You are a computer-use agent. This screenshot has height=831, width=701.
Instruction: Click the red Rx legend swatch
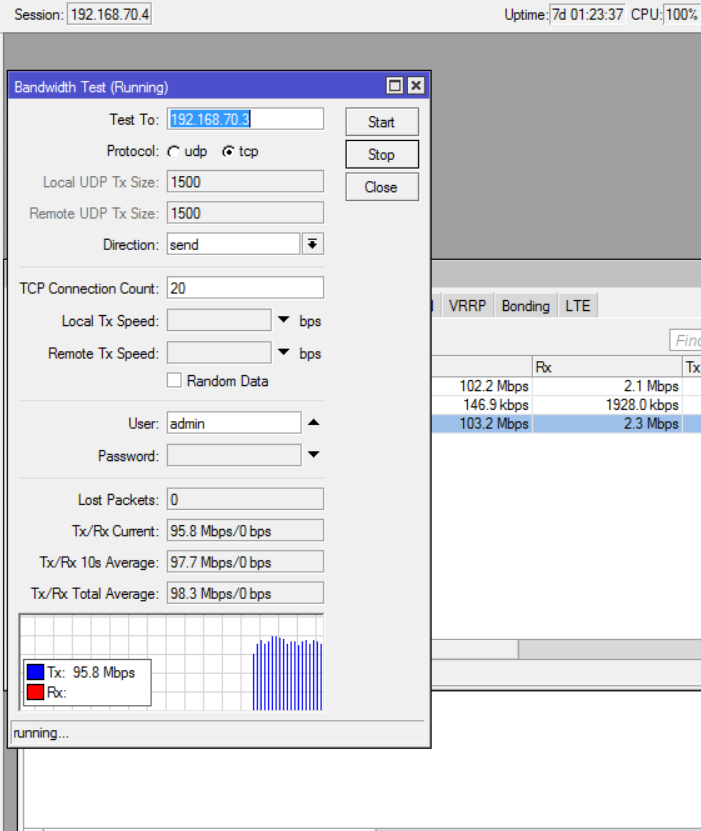pyautogui.click(x=36, y=692)
